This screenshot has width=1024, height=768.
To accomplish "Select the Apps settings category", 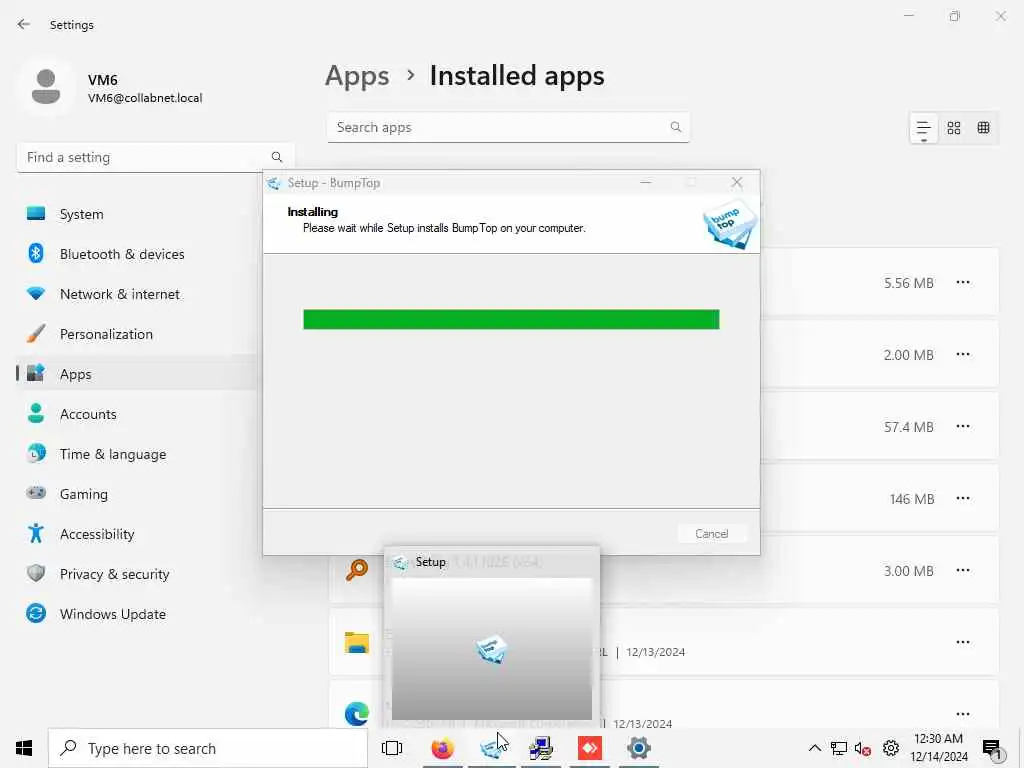I will click(137, 374).
